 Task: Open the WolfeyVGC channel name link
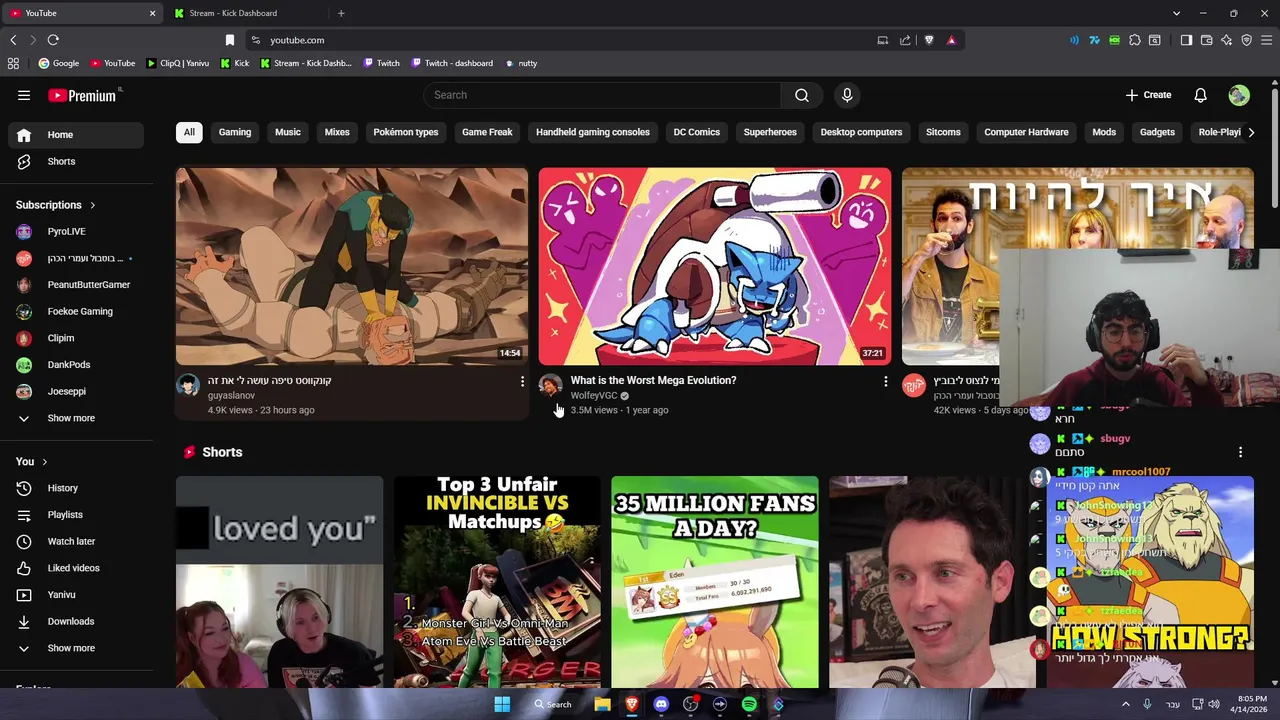pos(594,396)
